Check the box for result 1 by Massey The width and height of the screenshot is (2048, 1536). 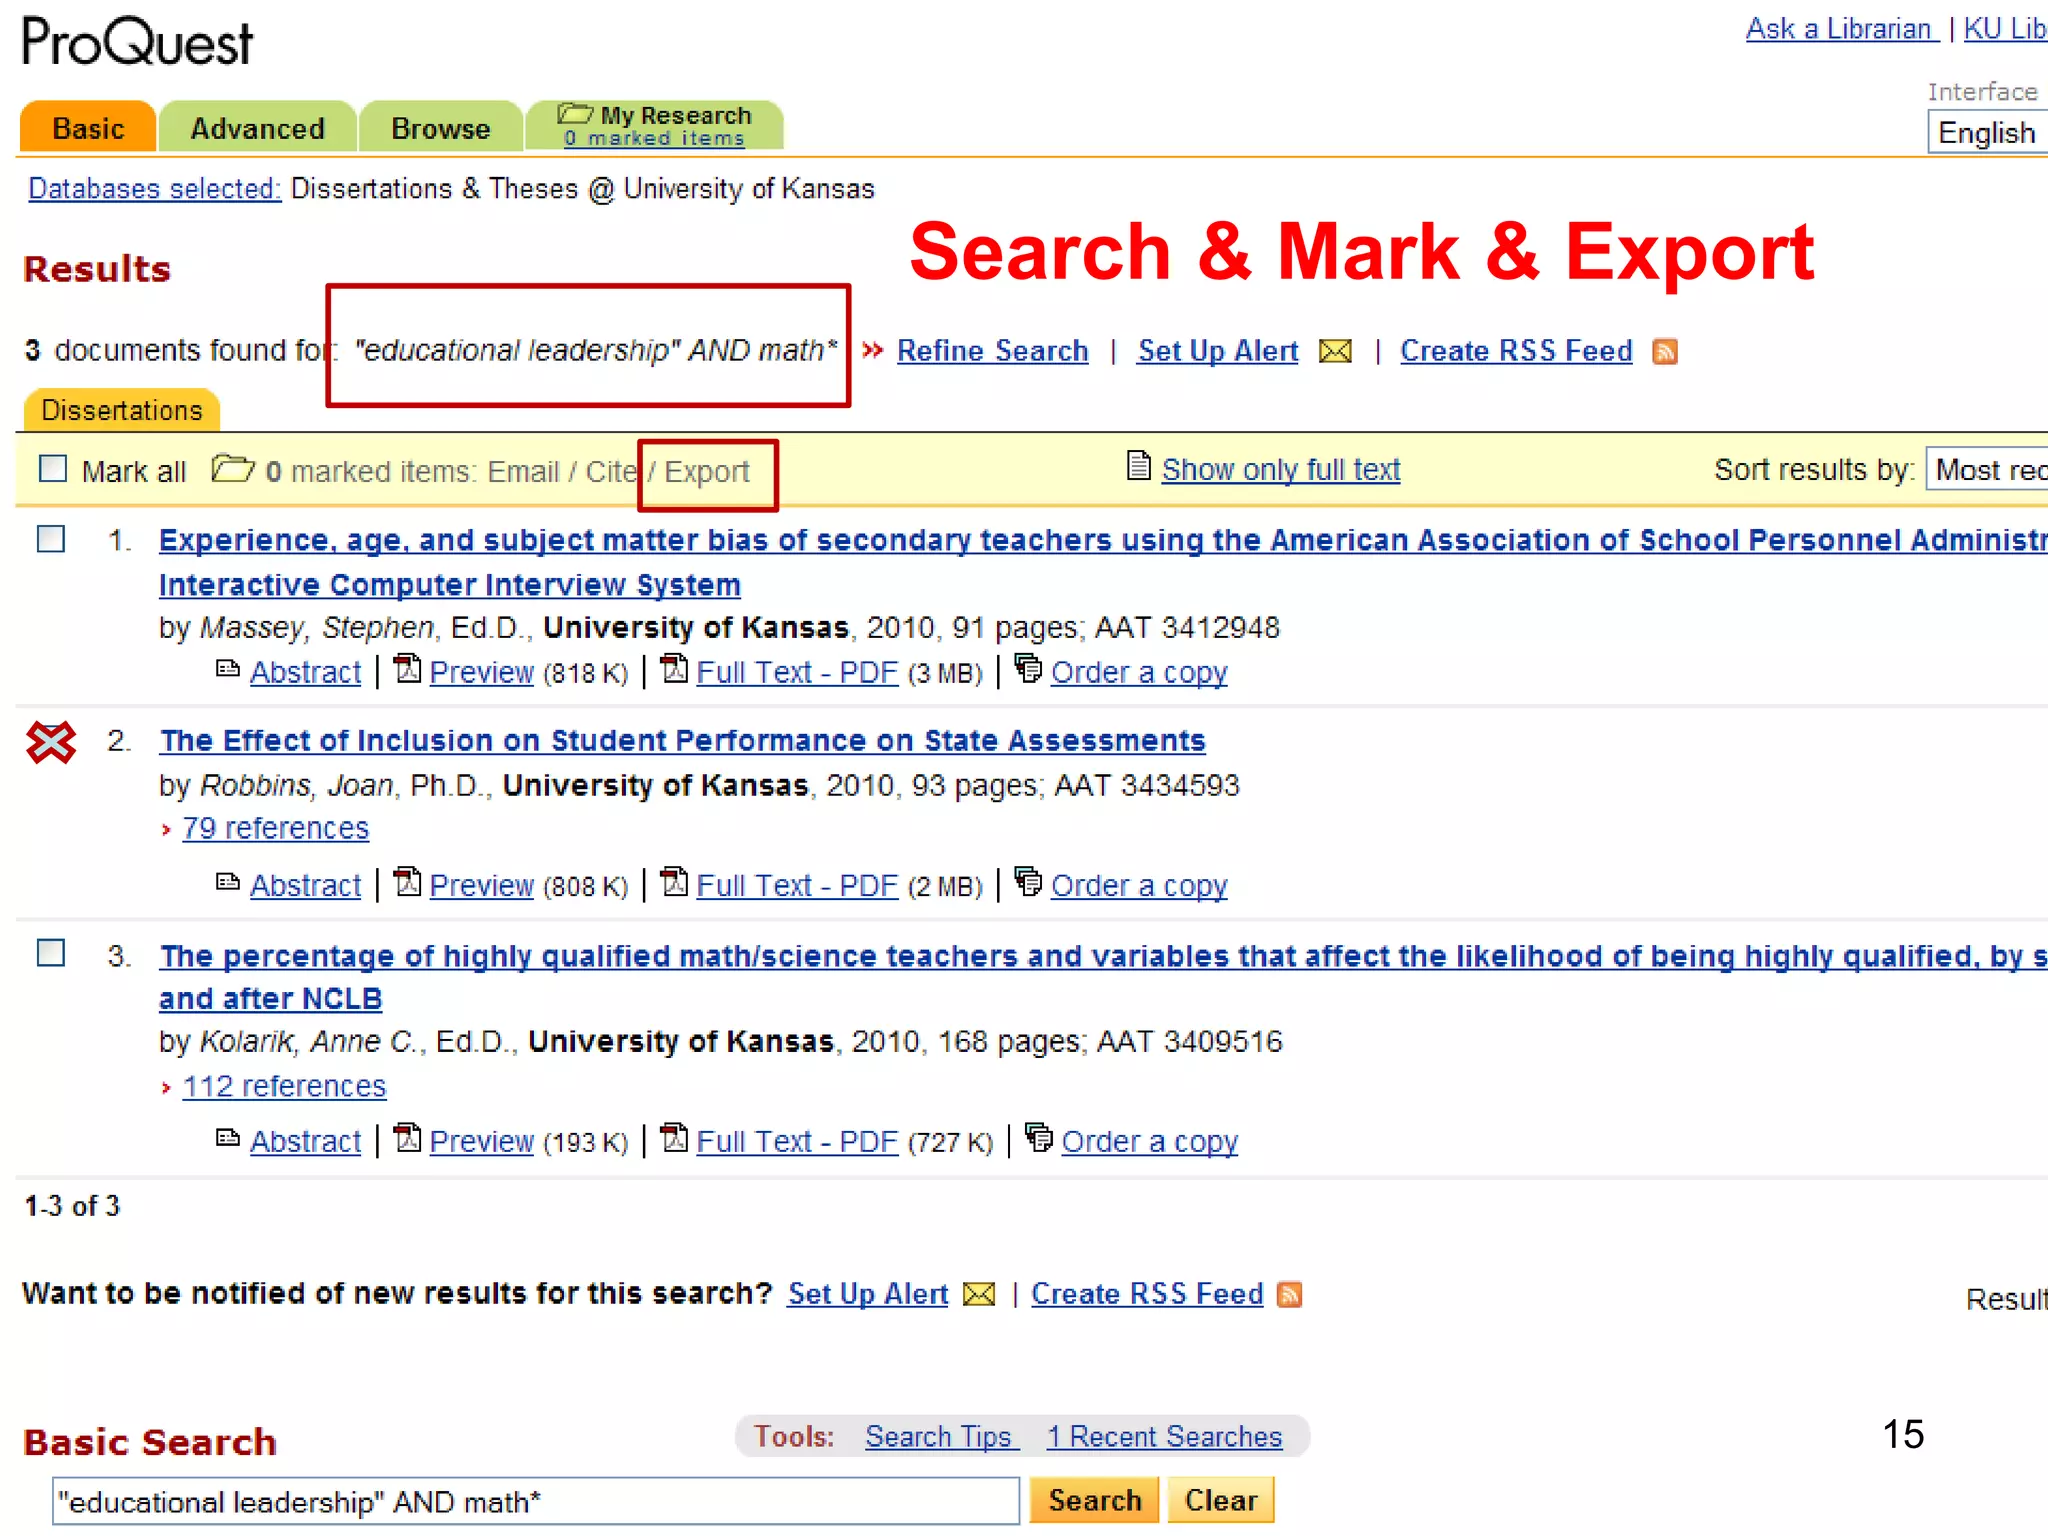[x=51, y=539]
